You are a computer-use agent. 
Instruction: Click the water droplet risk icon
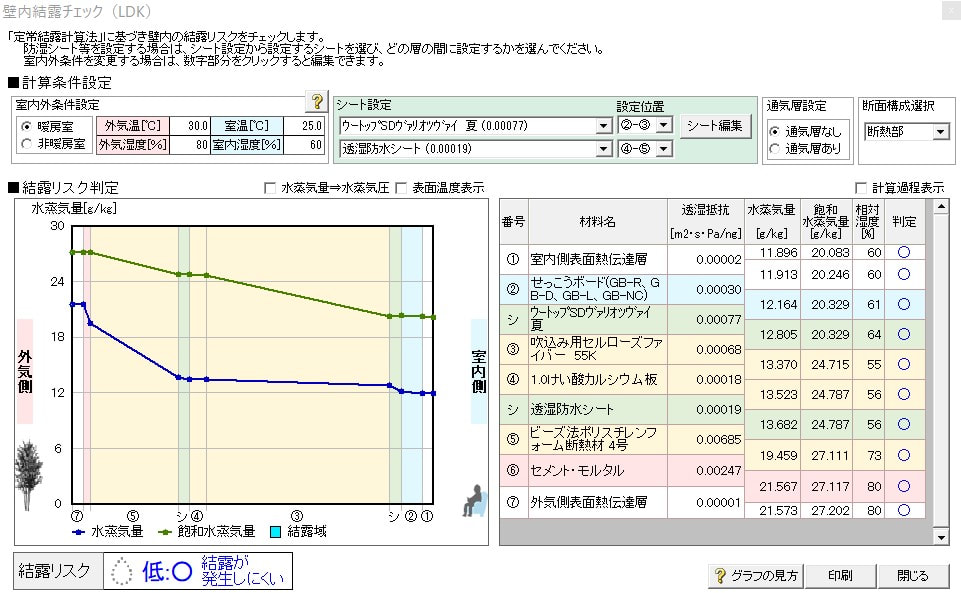click(x=122, y=572)
